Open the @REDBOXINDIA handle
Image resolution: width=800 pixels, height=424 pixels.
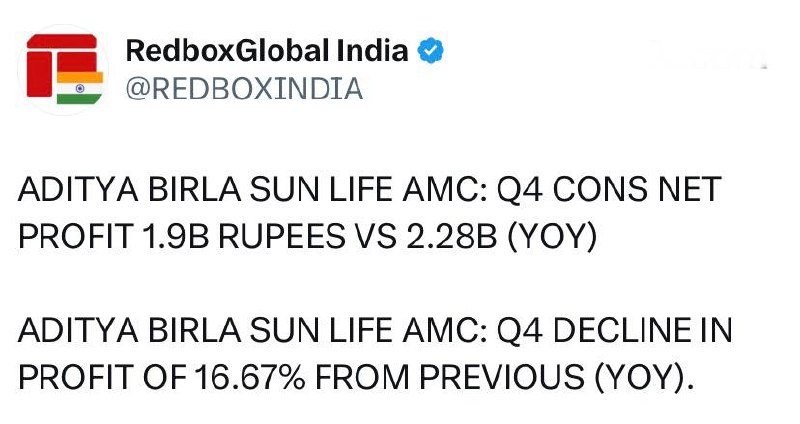click(244, 89)
